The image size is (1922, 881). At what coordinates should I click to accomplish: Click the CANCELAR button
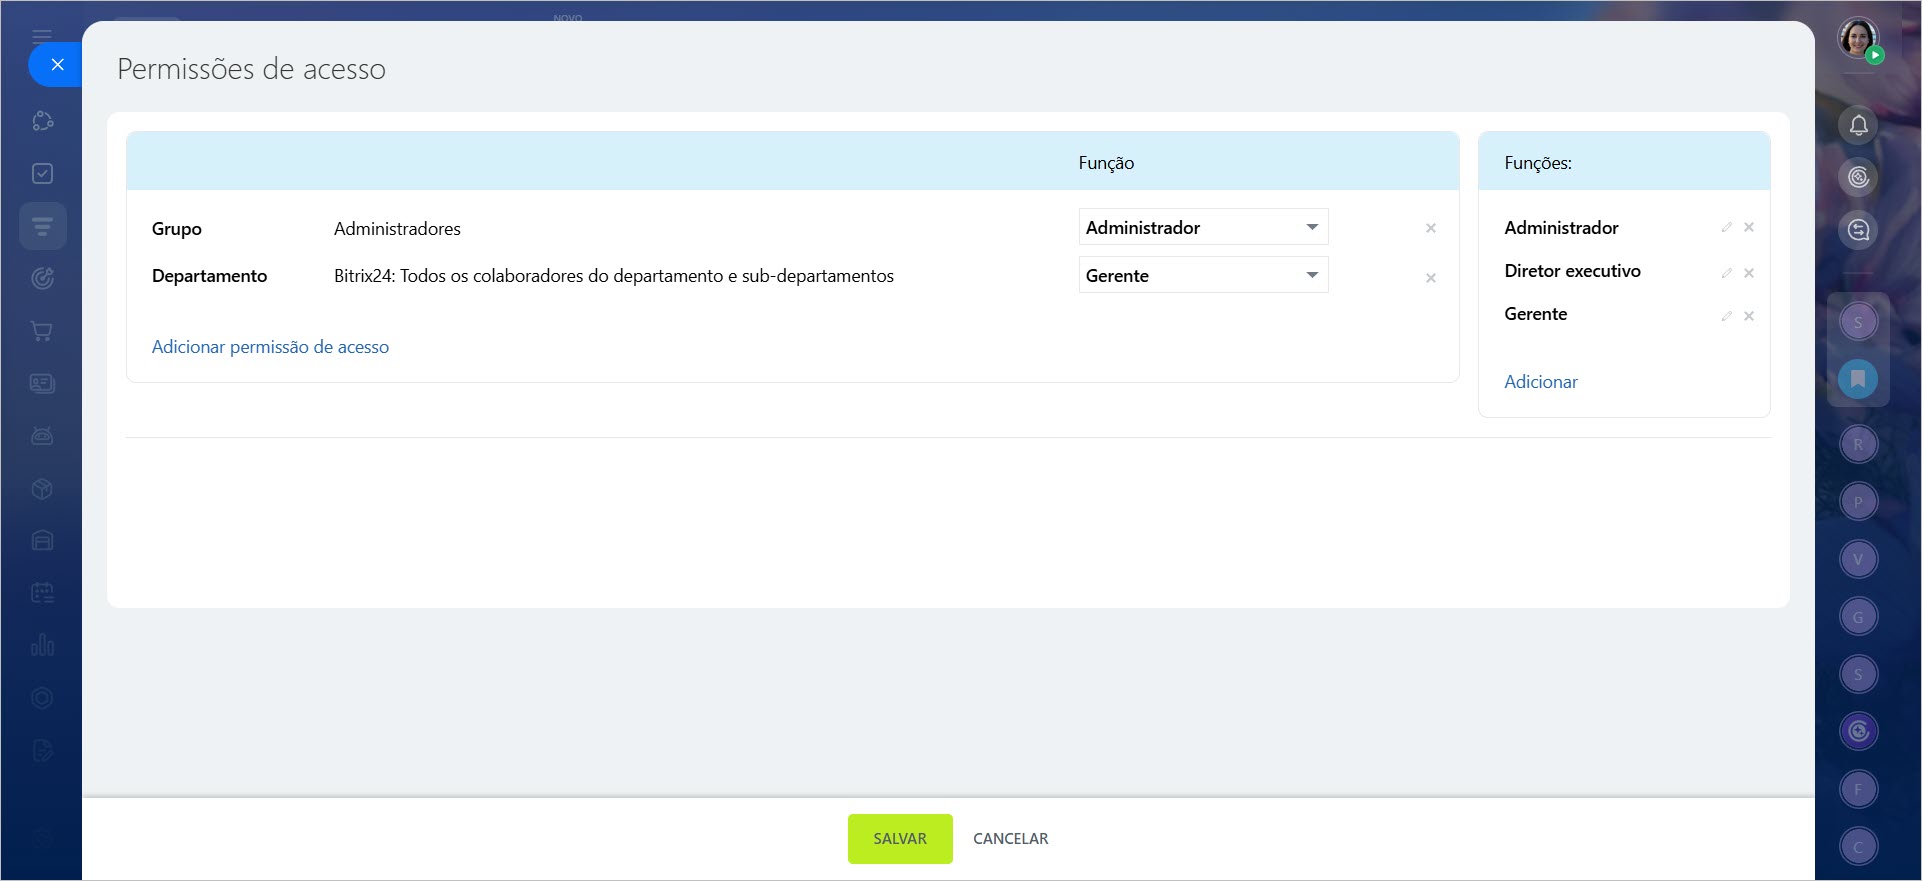click(x=1010, y=838)
